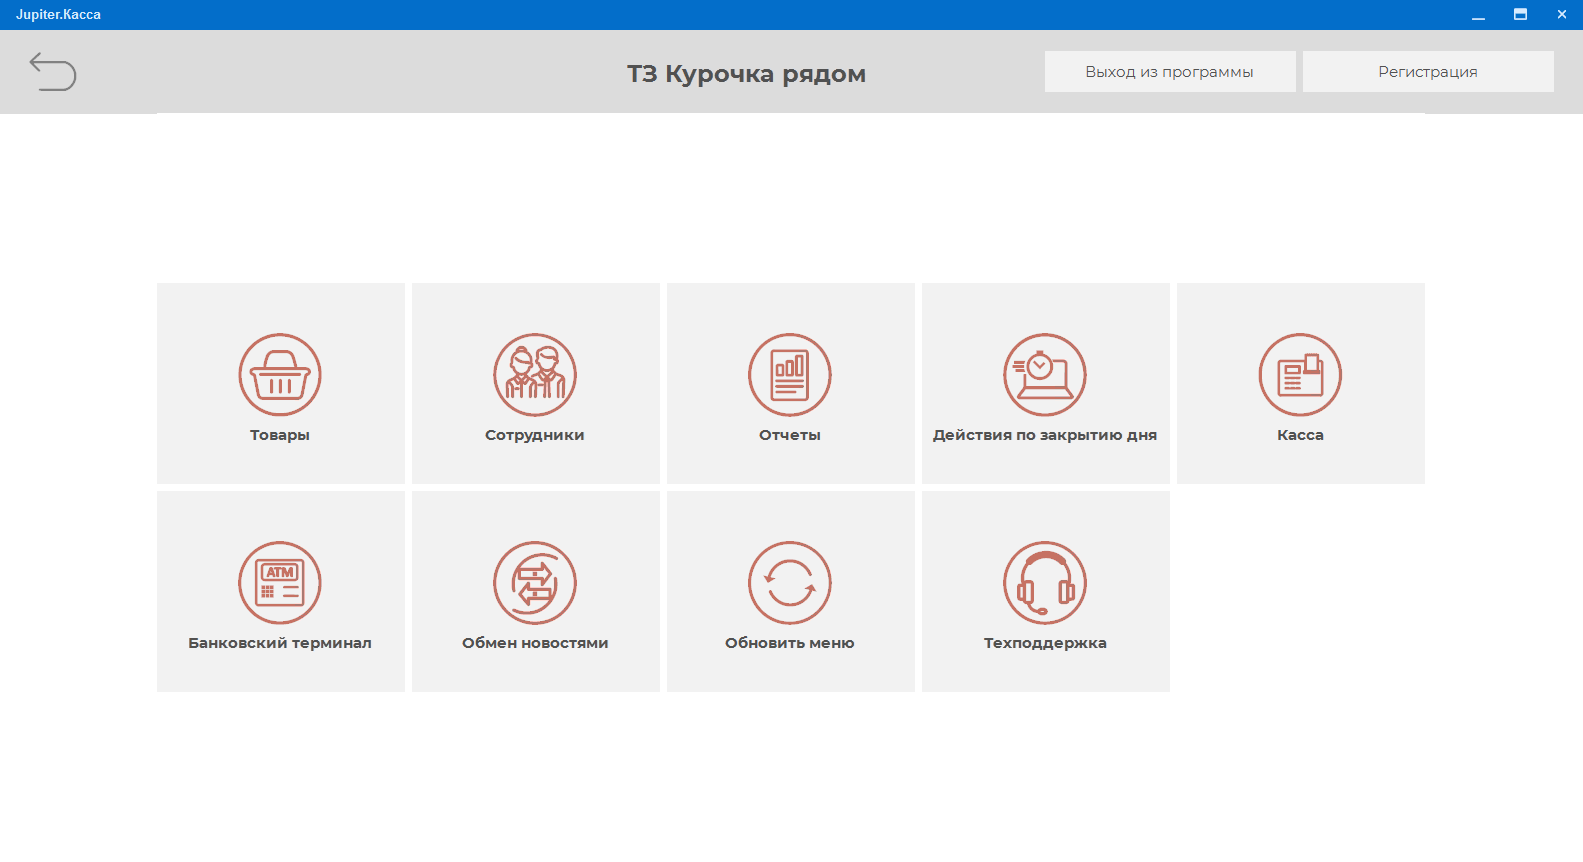Click the Выход из программы button
Viewport: 1583px width, 862px height.
pyautogui.click(x=1170, y=72)
